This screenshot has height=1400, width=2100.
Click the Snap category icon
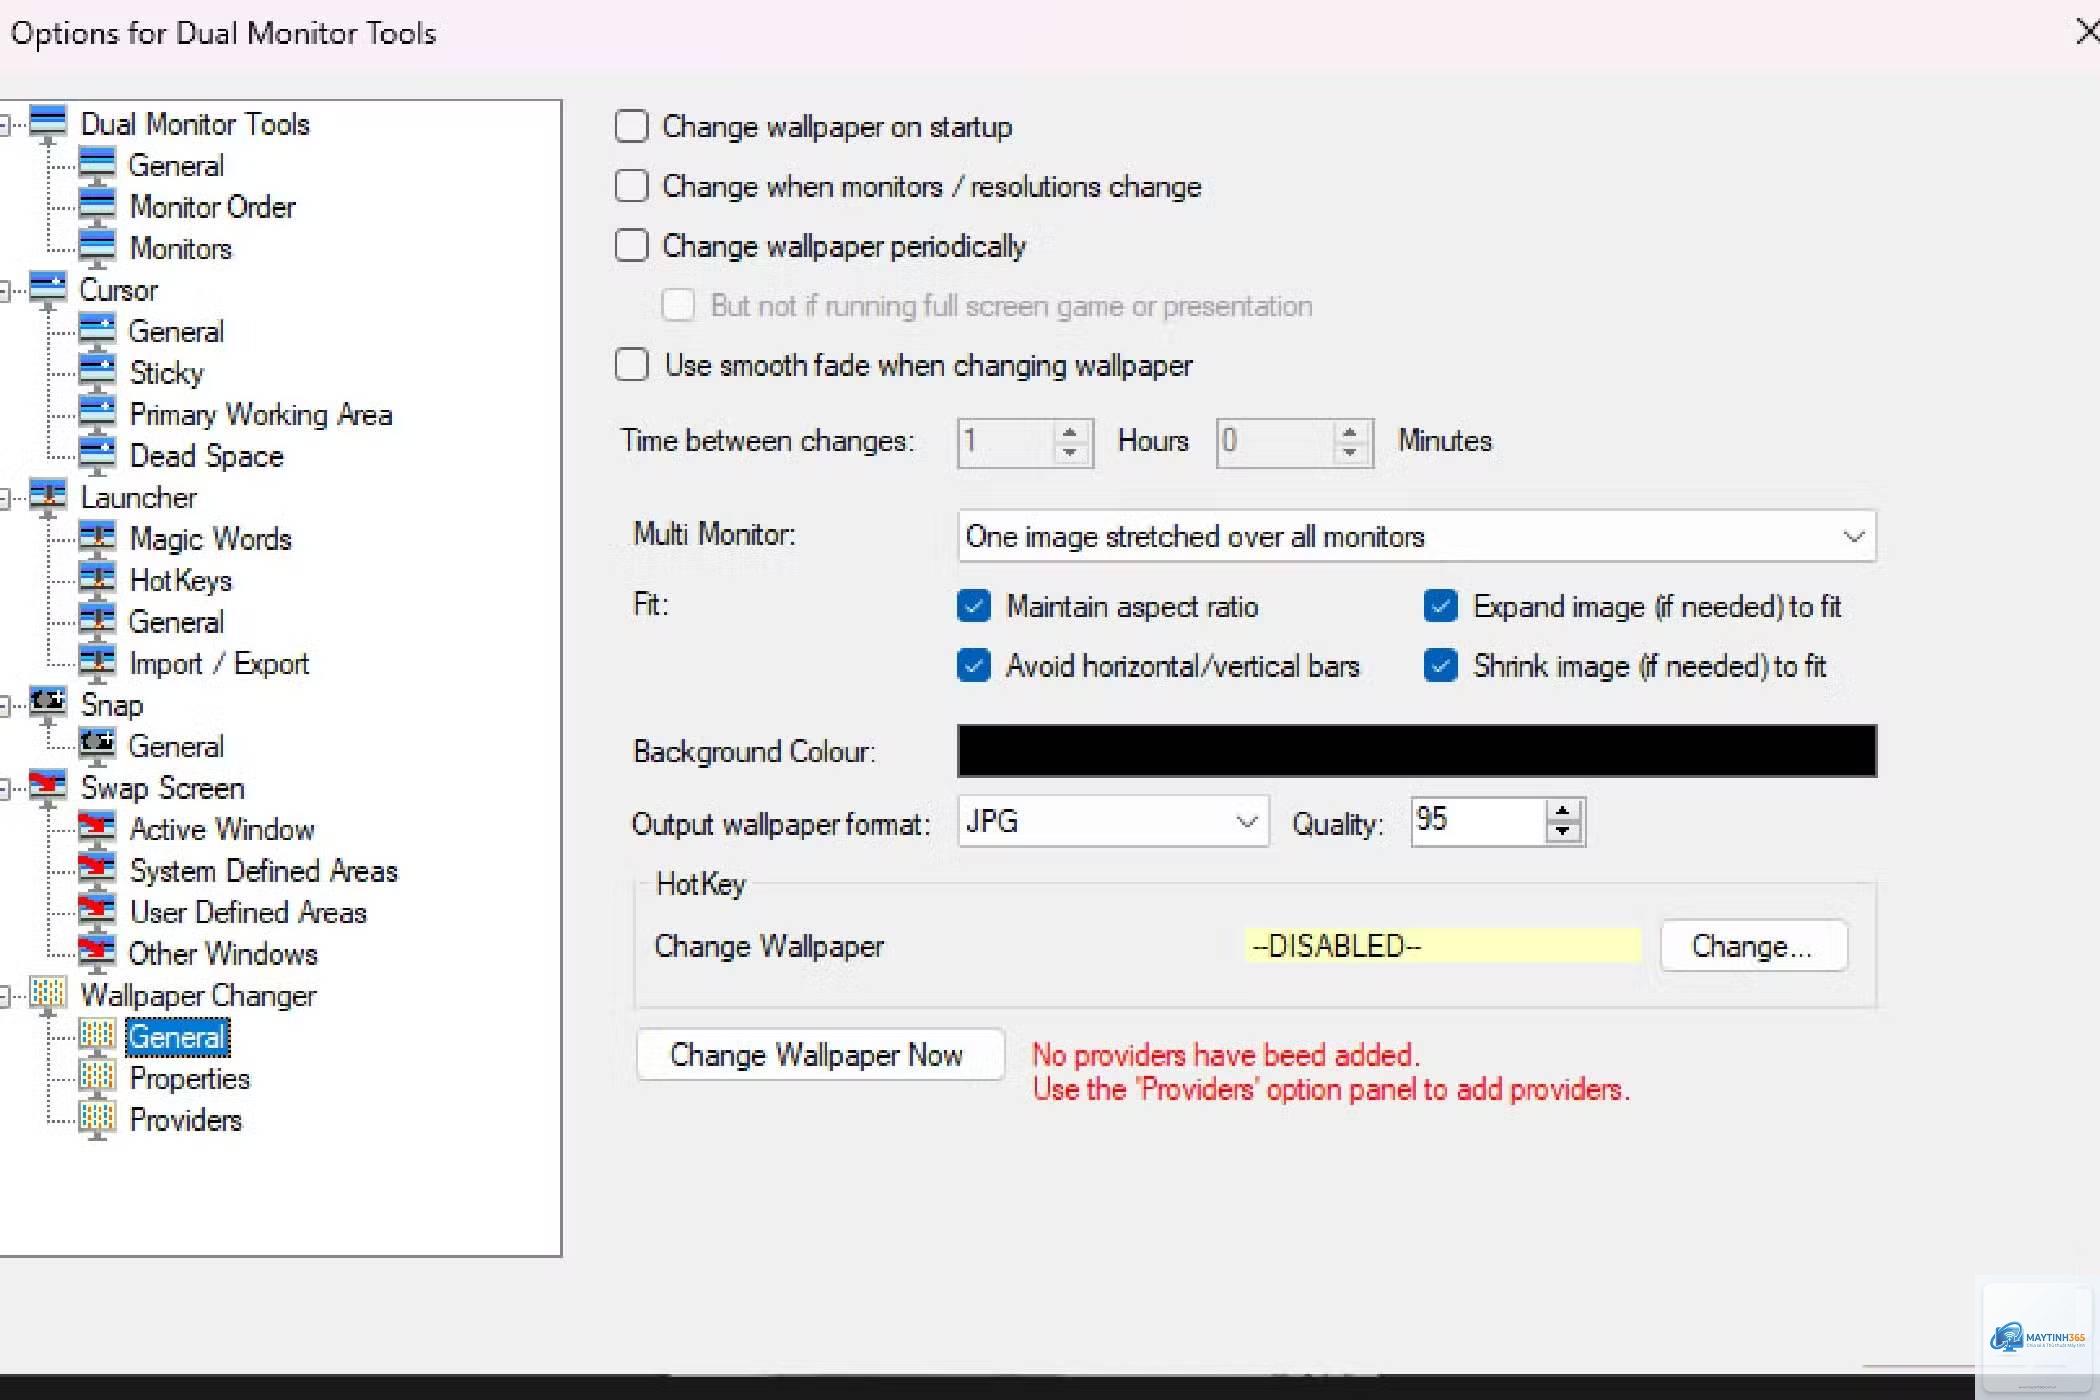[x=48, y=705]
